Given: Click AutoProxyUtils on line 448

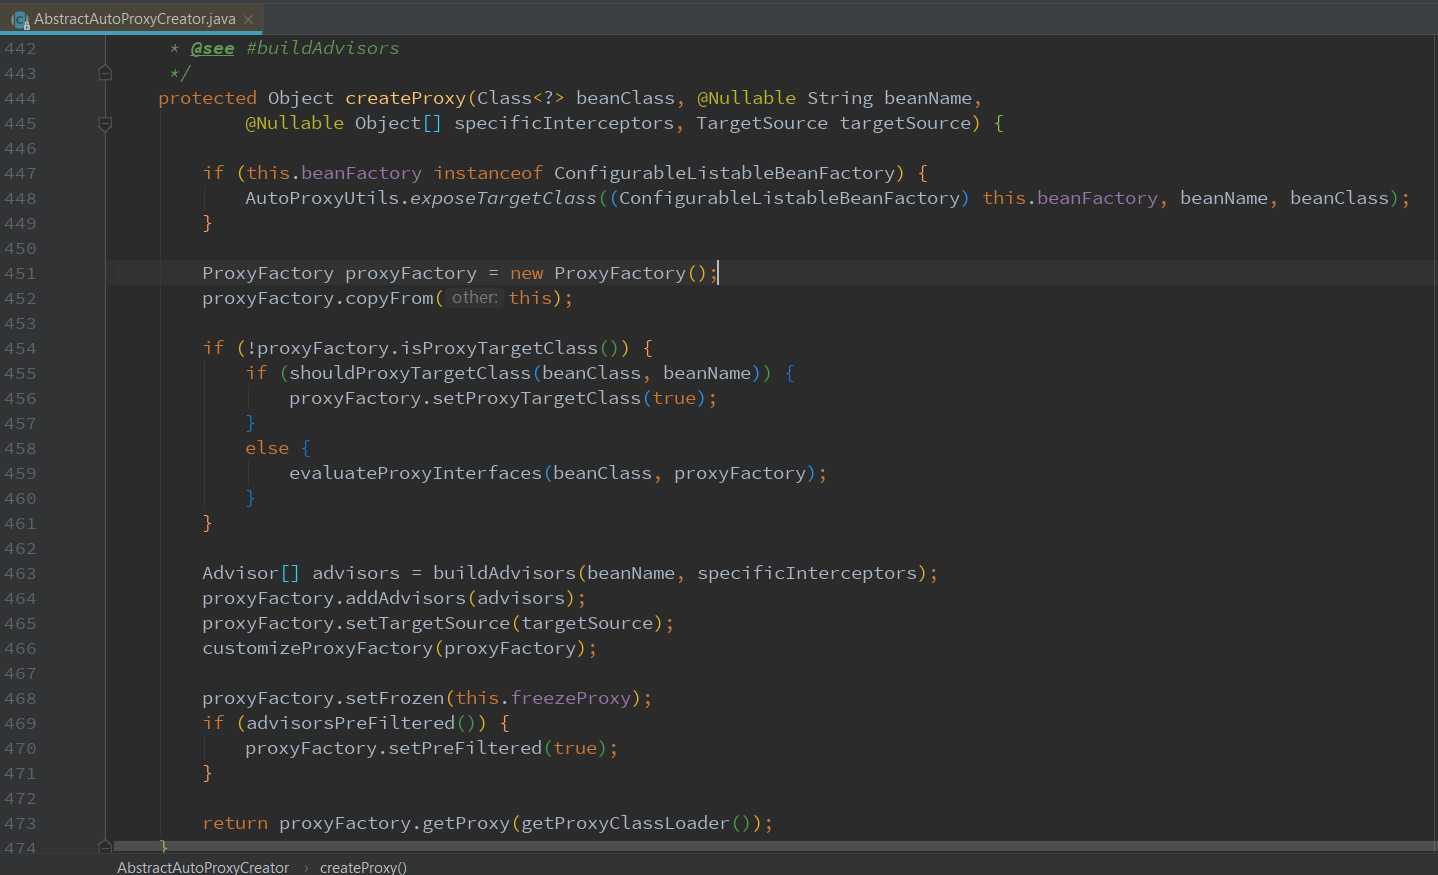Looking at the screenshot, I should tap(322, 198).
